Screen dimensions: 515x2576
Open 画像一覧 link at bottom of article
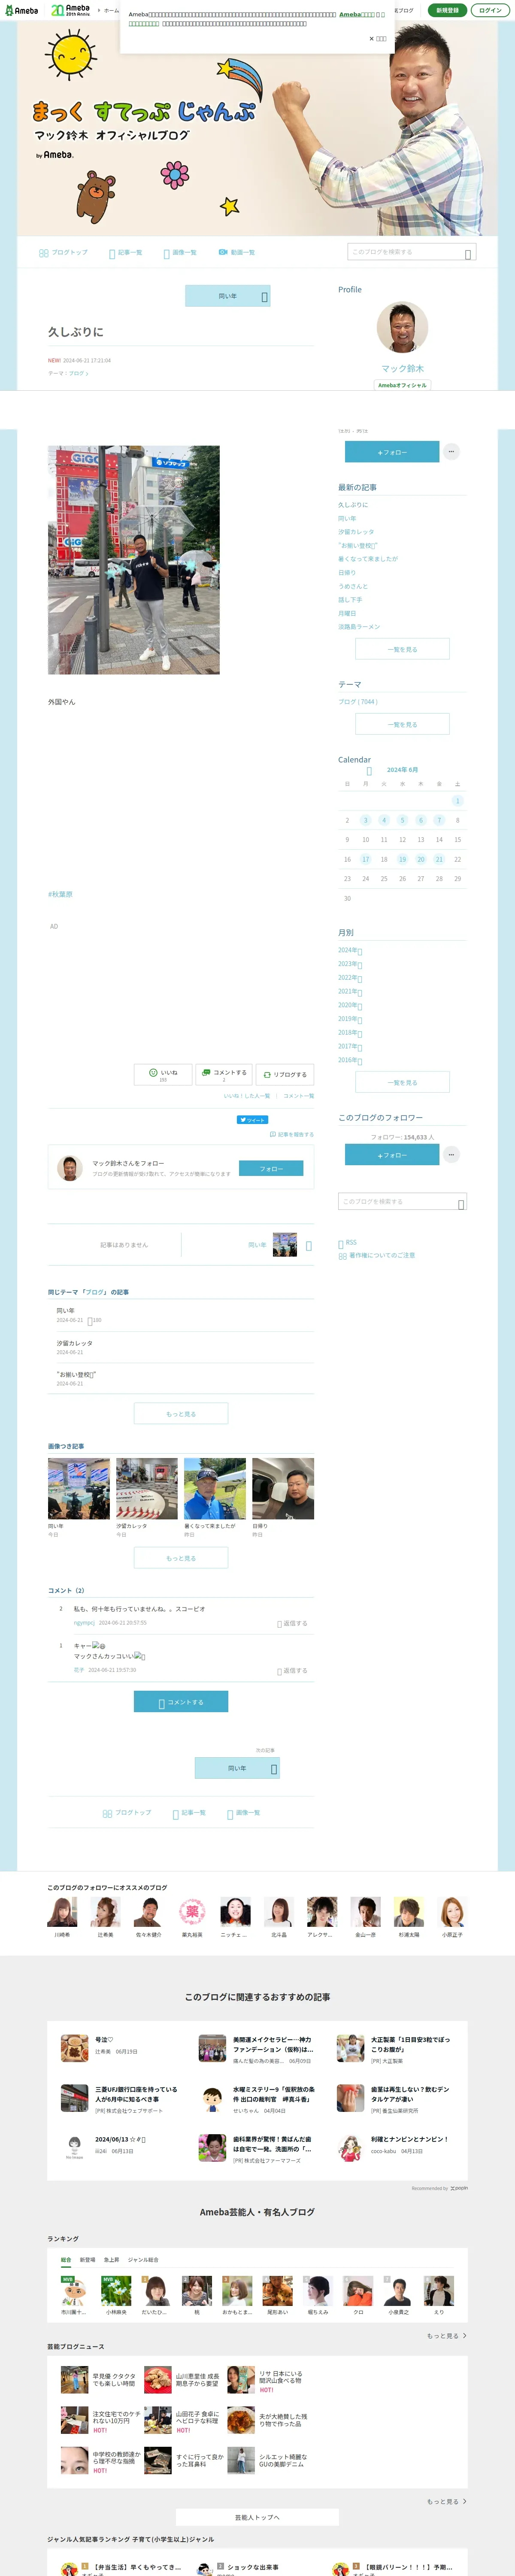244,1813
